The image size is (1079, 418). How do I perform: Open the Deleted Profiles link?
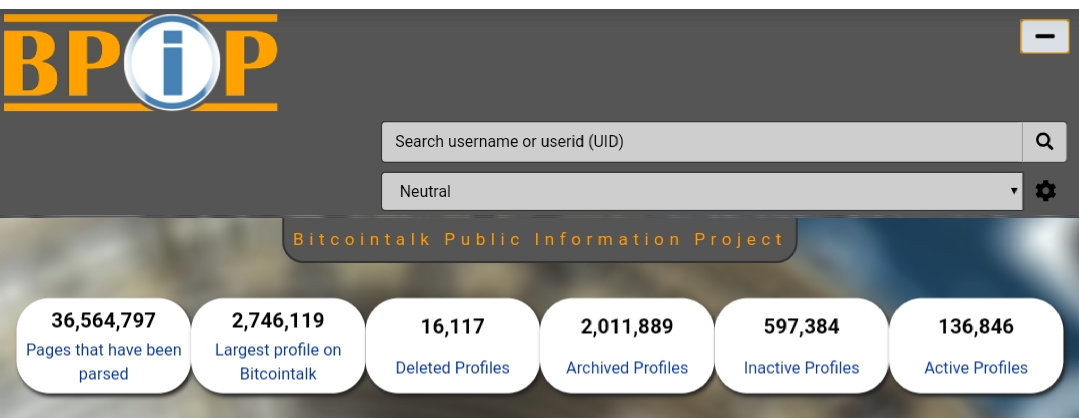(x=452, y=368)
